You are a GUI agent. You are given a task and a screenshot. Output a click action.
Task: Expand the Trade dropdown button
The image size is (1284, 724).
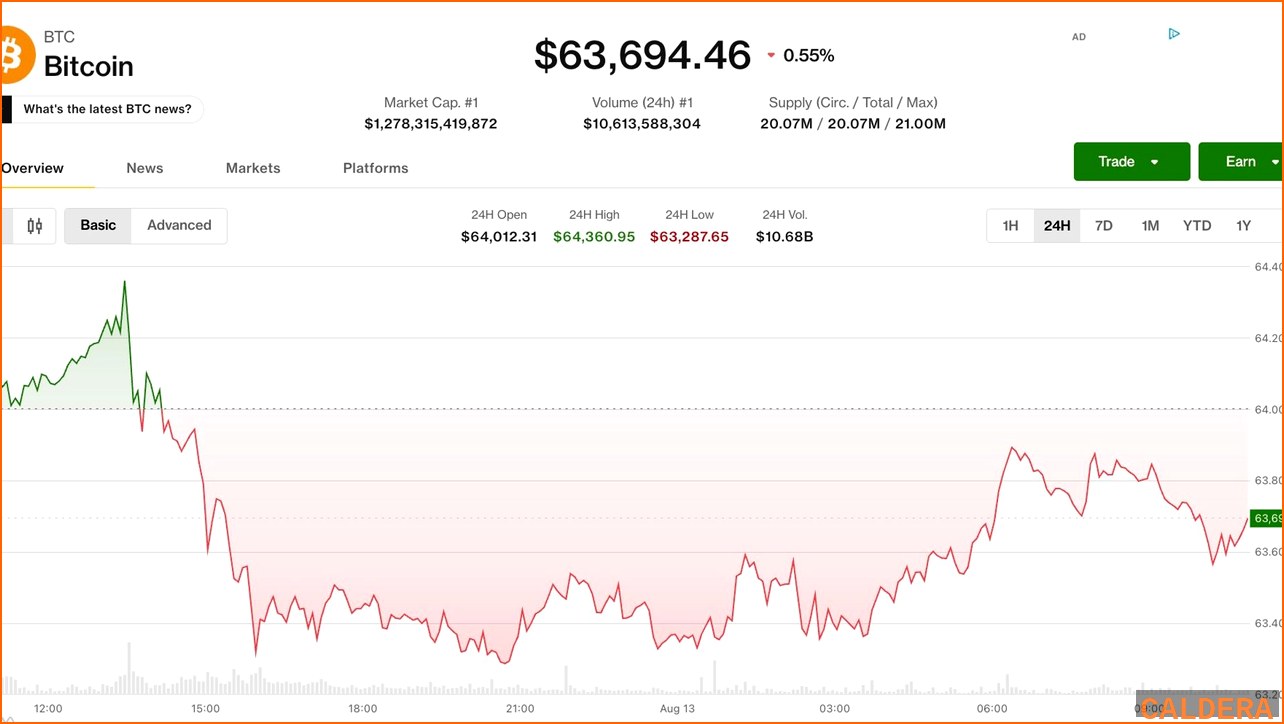1132,162
